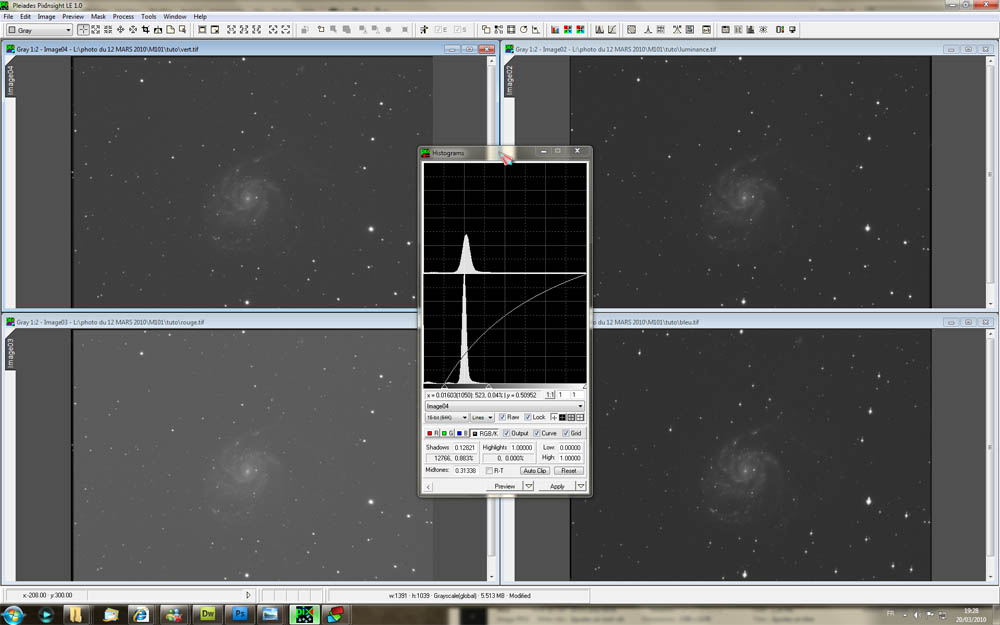The height and width of the screenshot is (625, 1000).
Task: Click the Photoshop icon in the taskbar
Action: click(x=241, y=612)
